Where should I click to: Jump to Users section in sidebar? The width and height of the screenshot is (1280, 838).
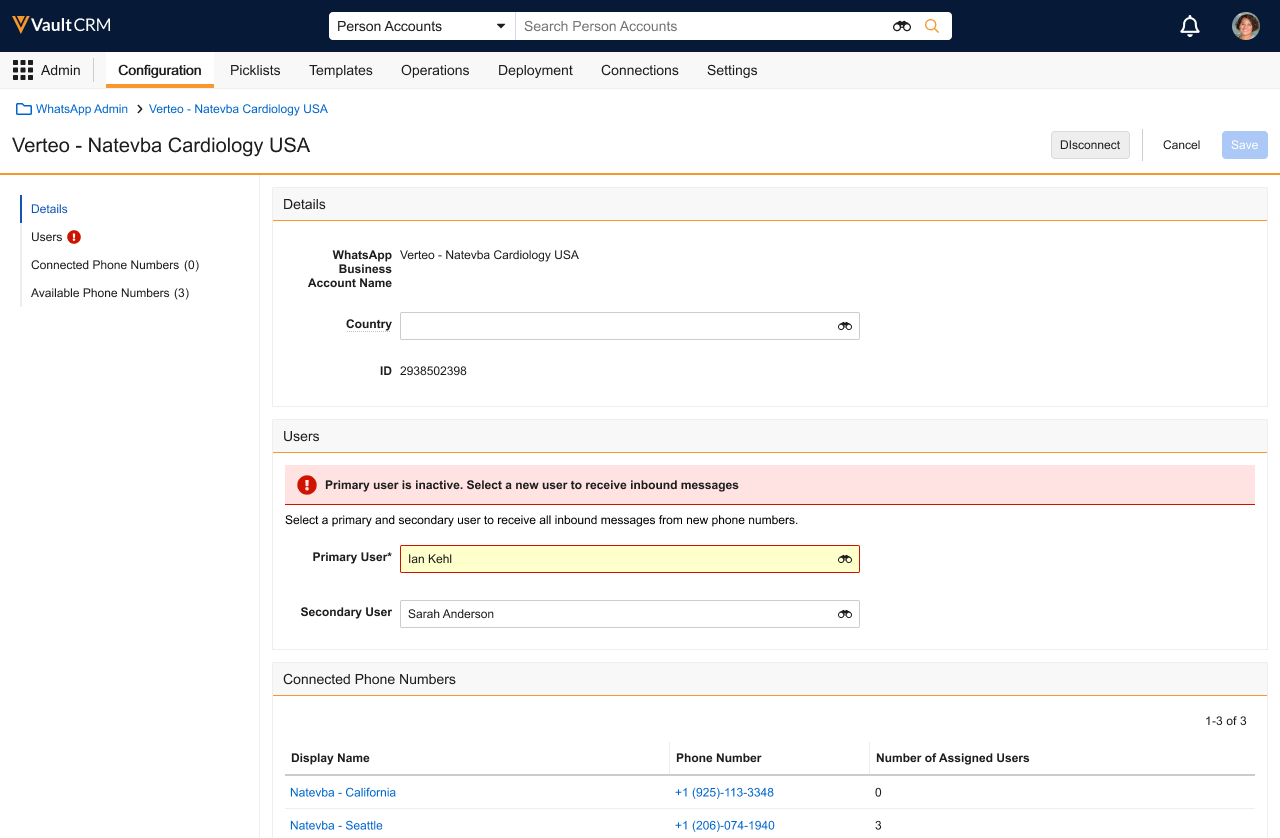[x=47, y=237]
